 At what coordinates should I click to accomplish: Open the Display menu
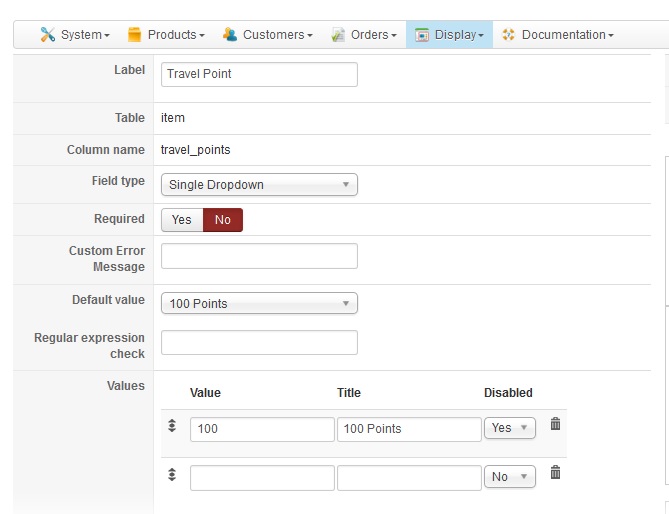pyautogui.click(x=449, y=35)
